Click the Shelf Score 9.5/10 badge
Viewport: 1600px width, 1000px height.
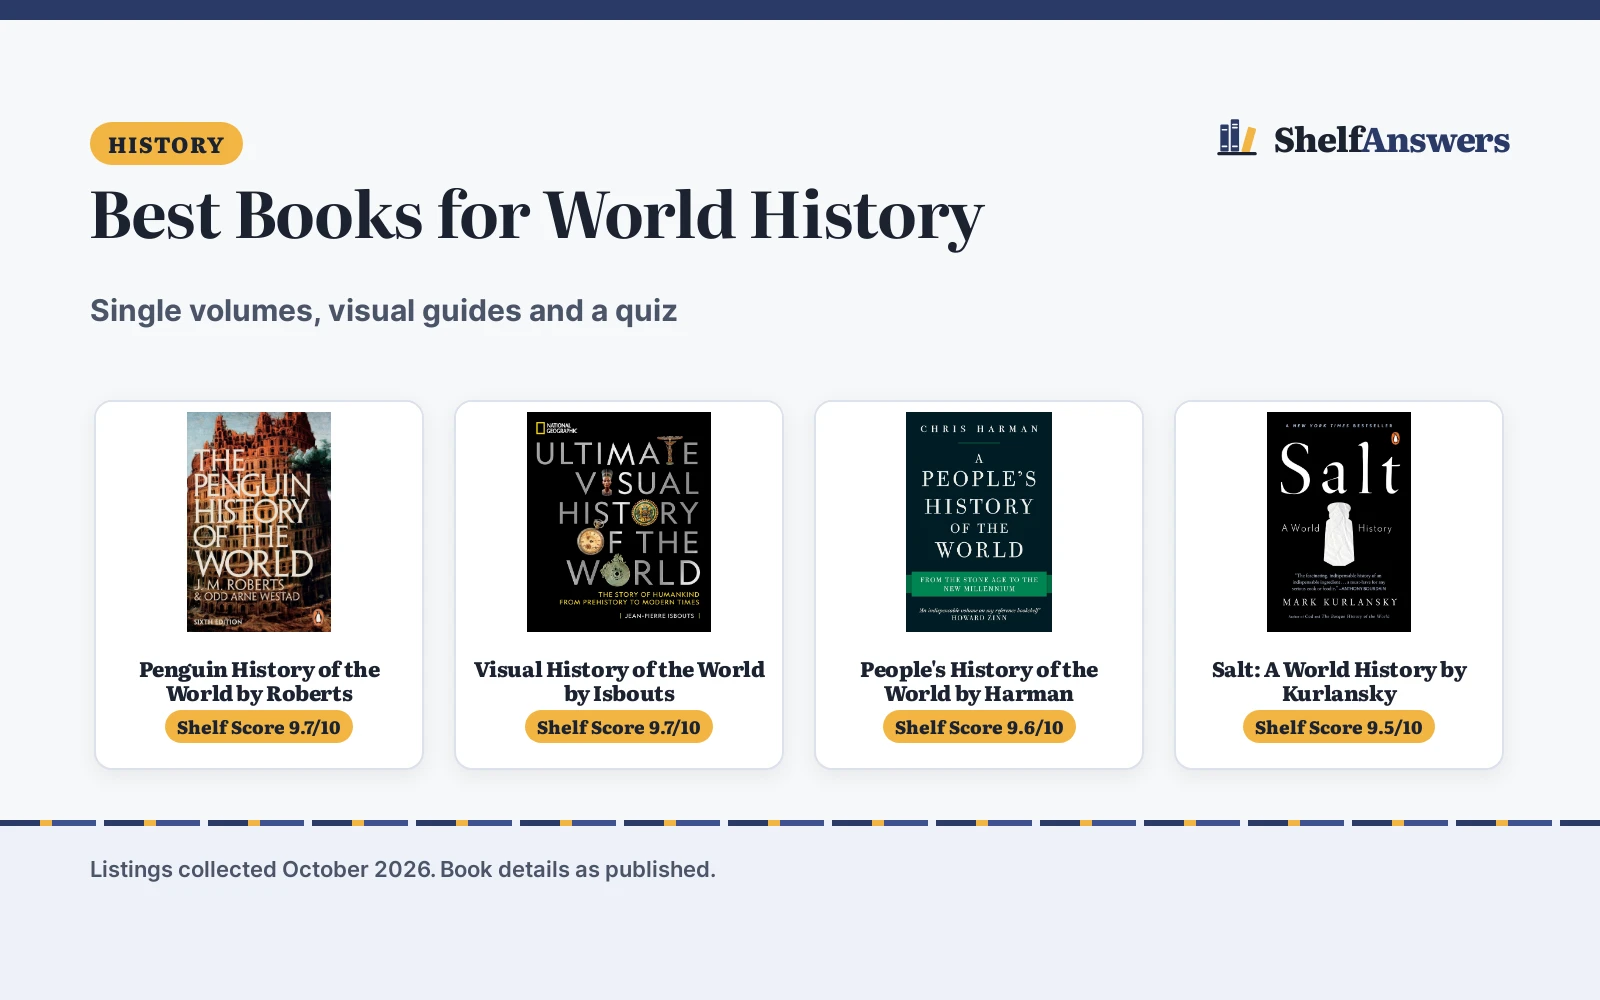(1339, 727)
